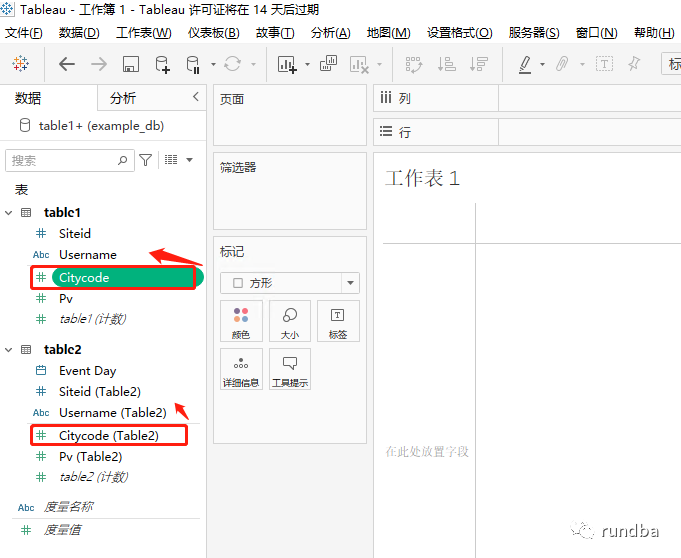
Task: Click the refresh data icon
Action: coord(233,64)
